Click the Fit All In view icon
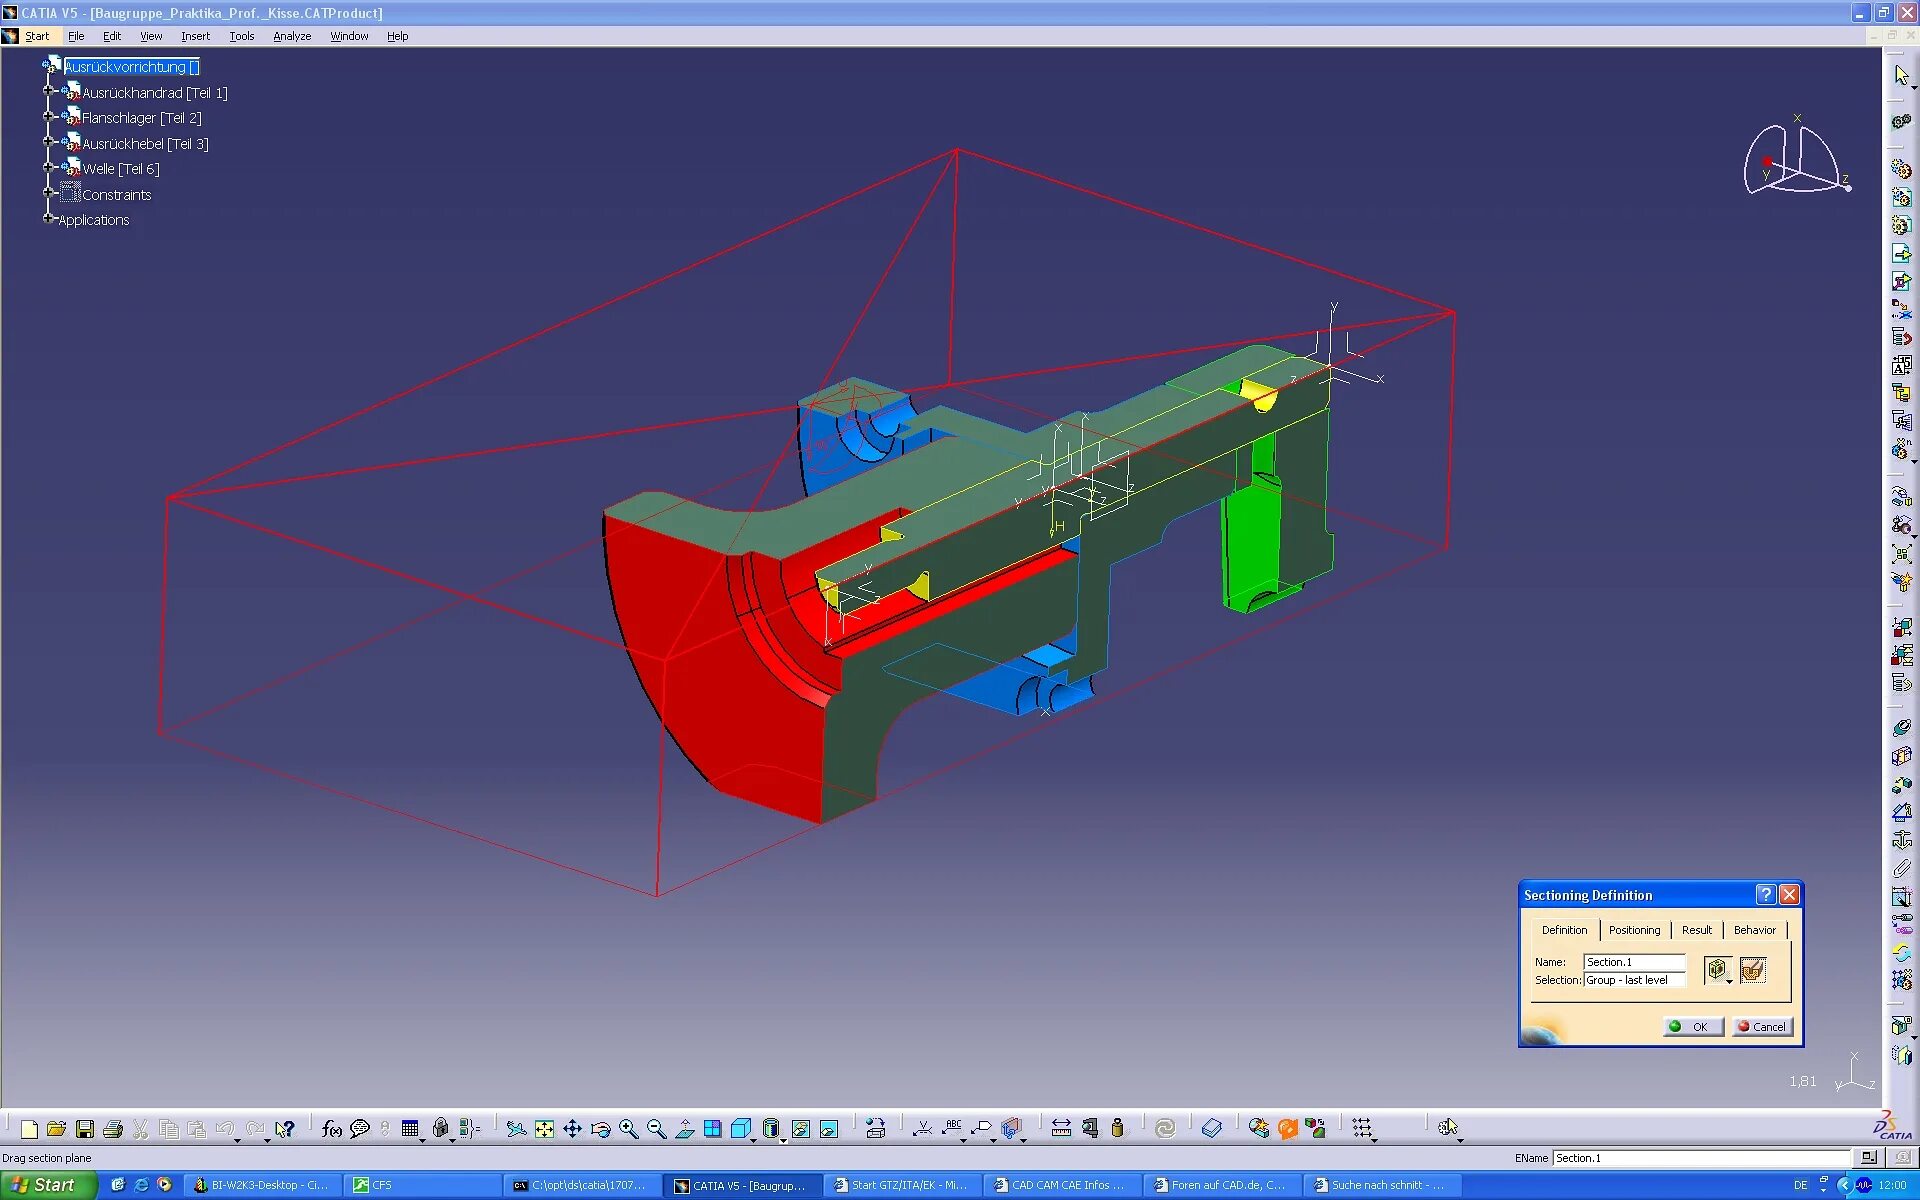The image size is (1920, 1200). 544,1129
